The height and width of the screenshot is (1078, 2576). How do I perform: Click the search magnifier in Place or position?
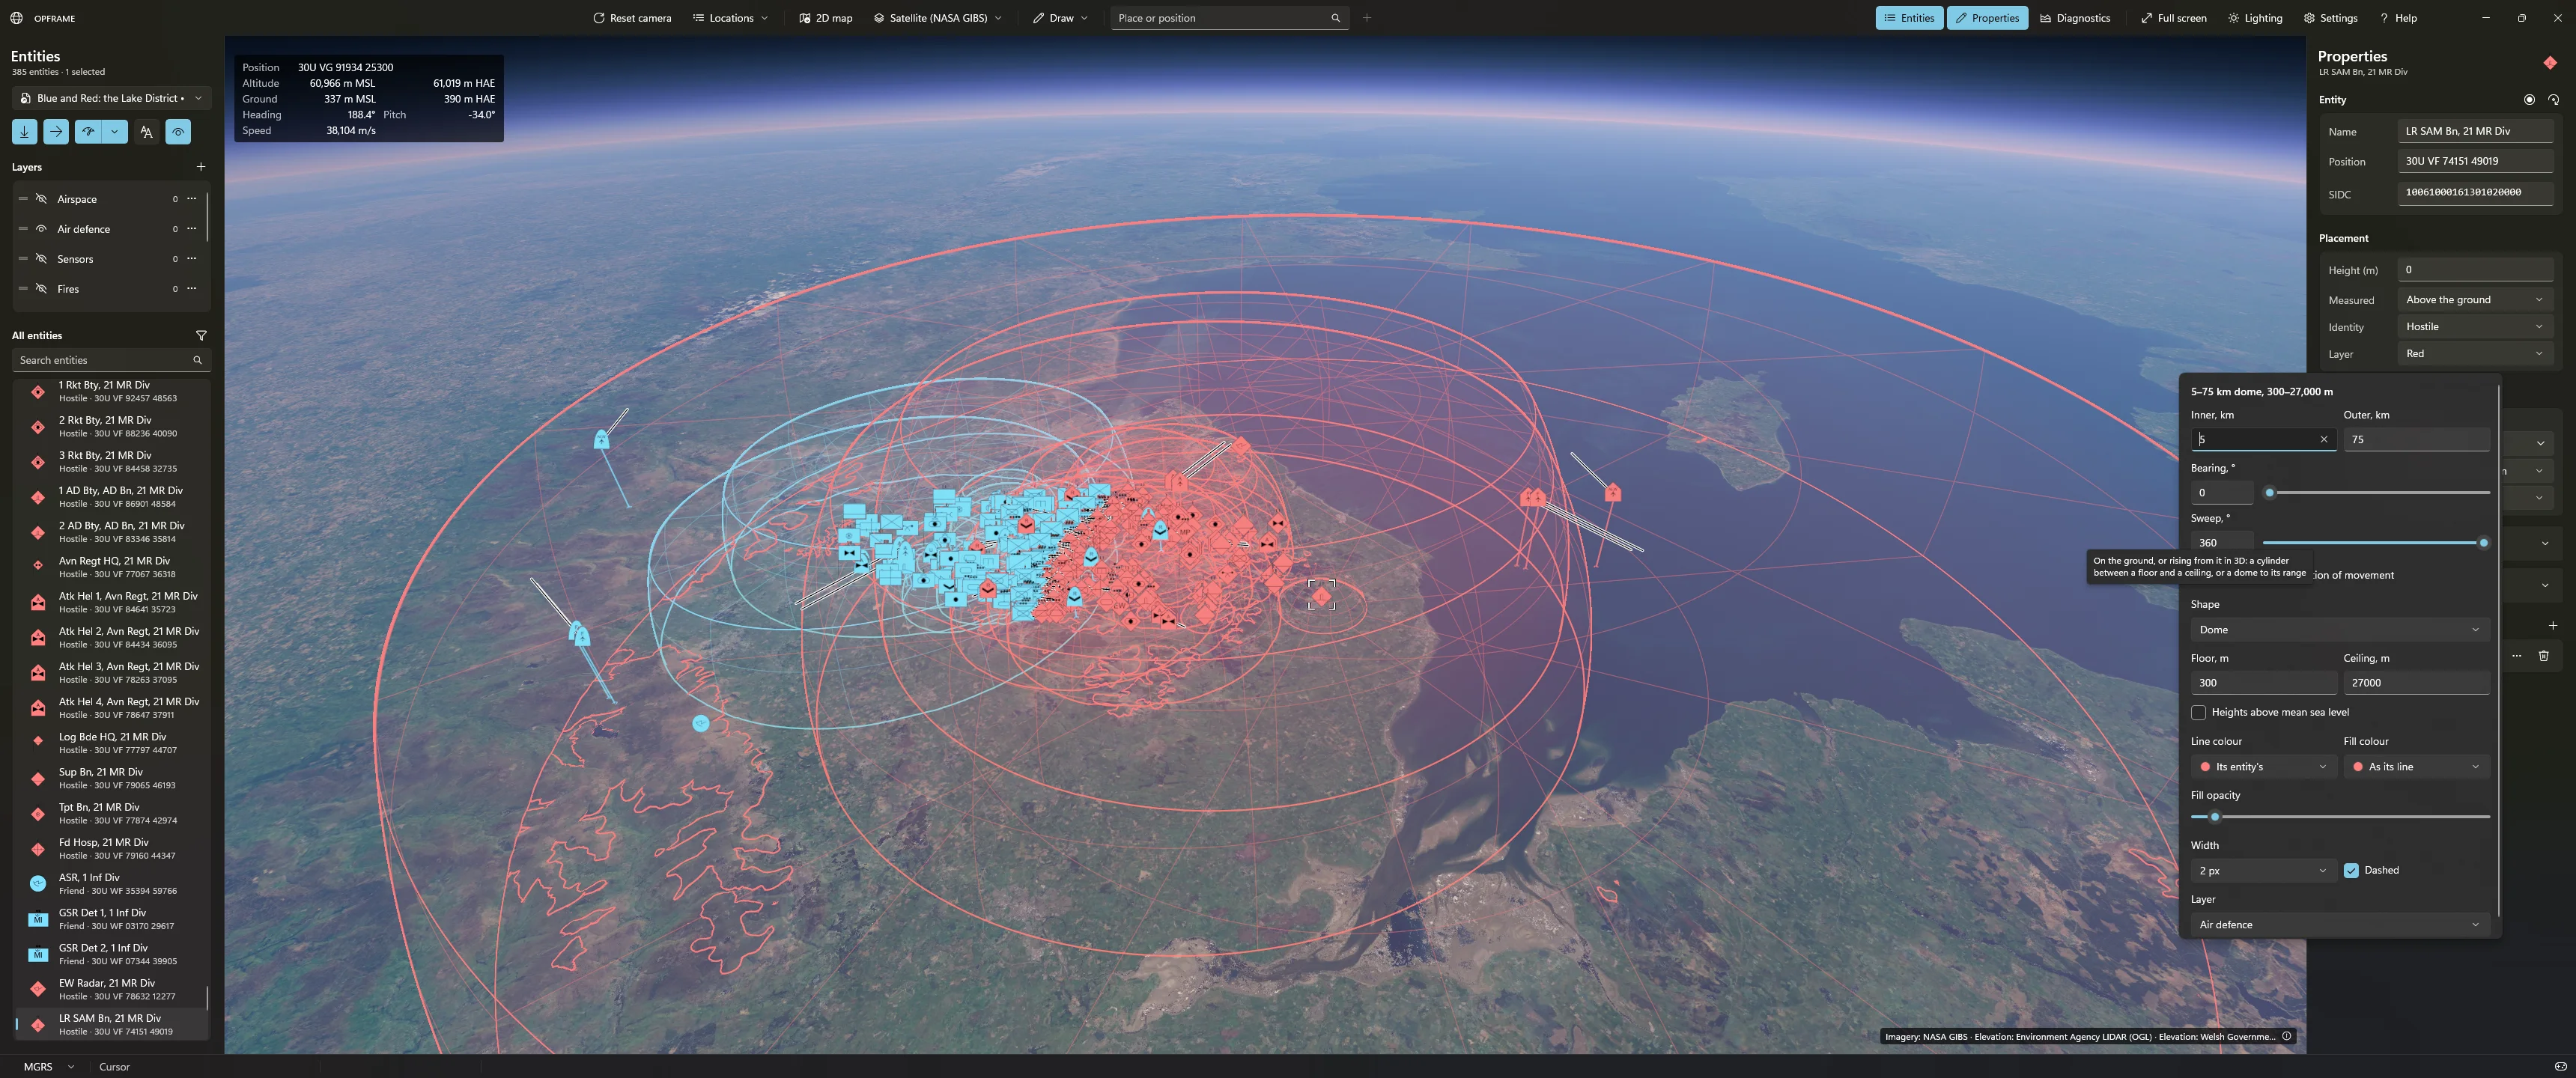(1335, 18)
